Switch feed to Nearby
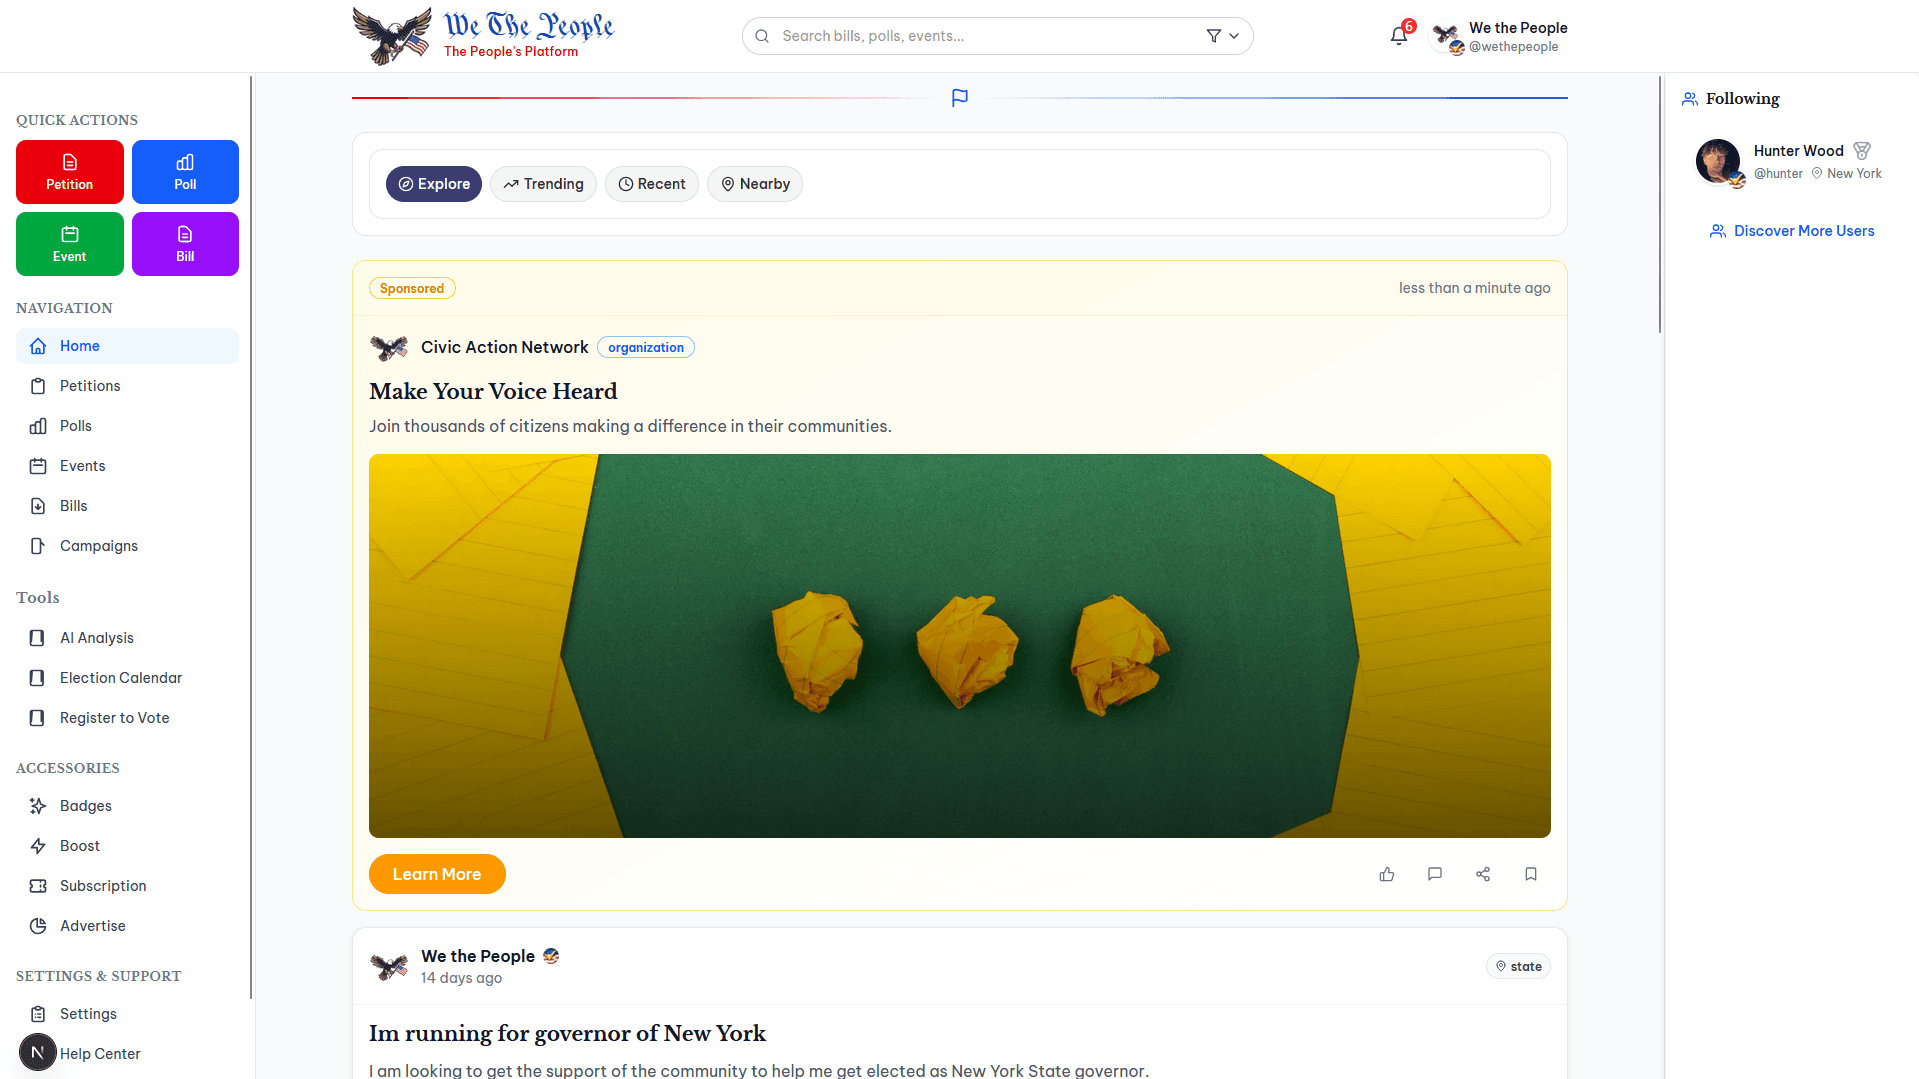 [755, 184]
